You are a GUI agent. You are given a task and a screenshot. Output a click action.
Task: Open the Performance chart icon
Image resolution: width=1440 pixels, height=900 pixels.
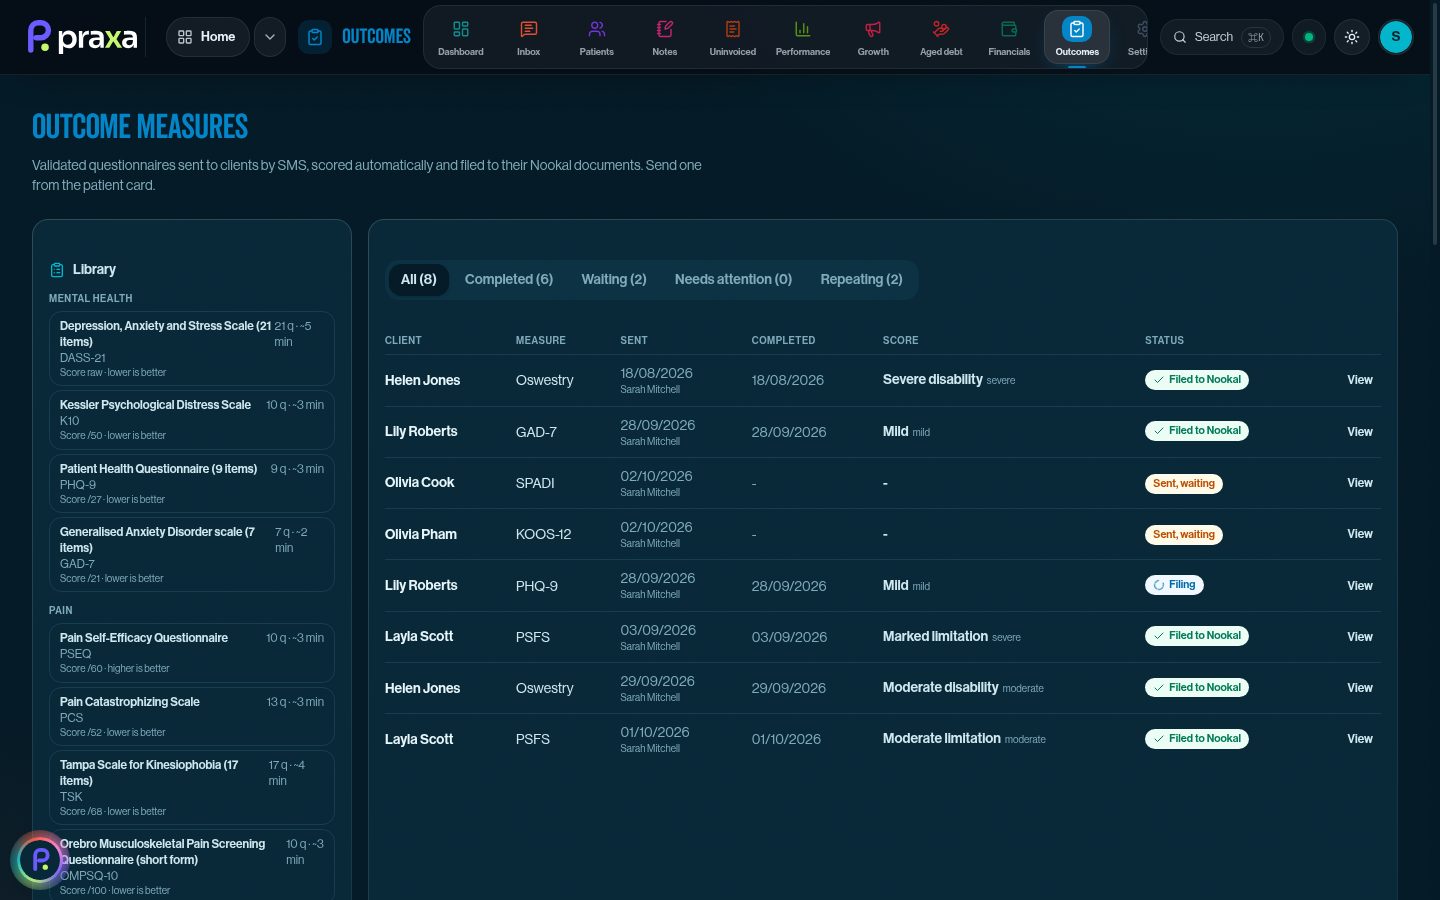[803, 37]
